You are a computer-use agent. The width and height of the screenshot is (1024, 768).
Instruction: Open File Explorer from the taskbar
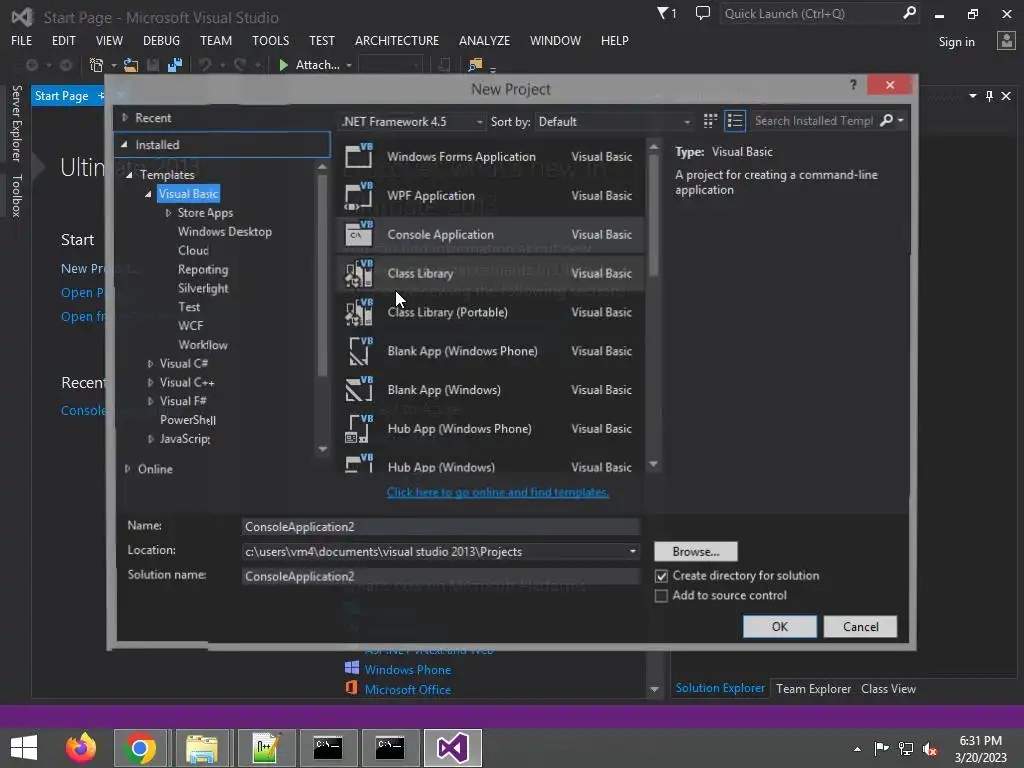click(x=202, y=748)
